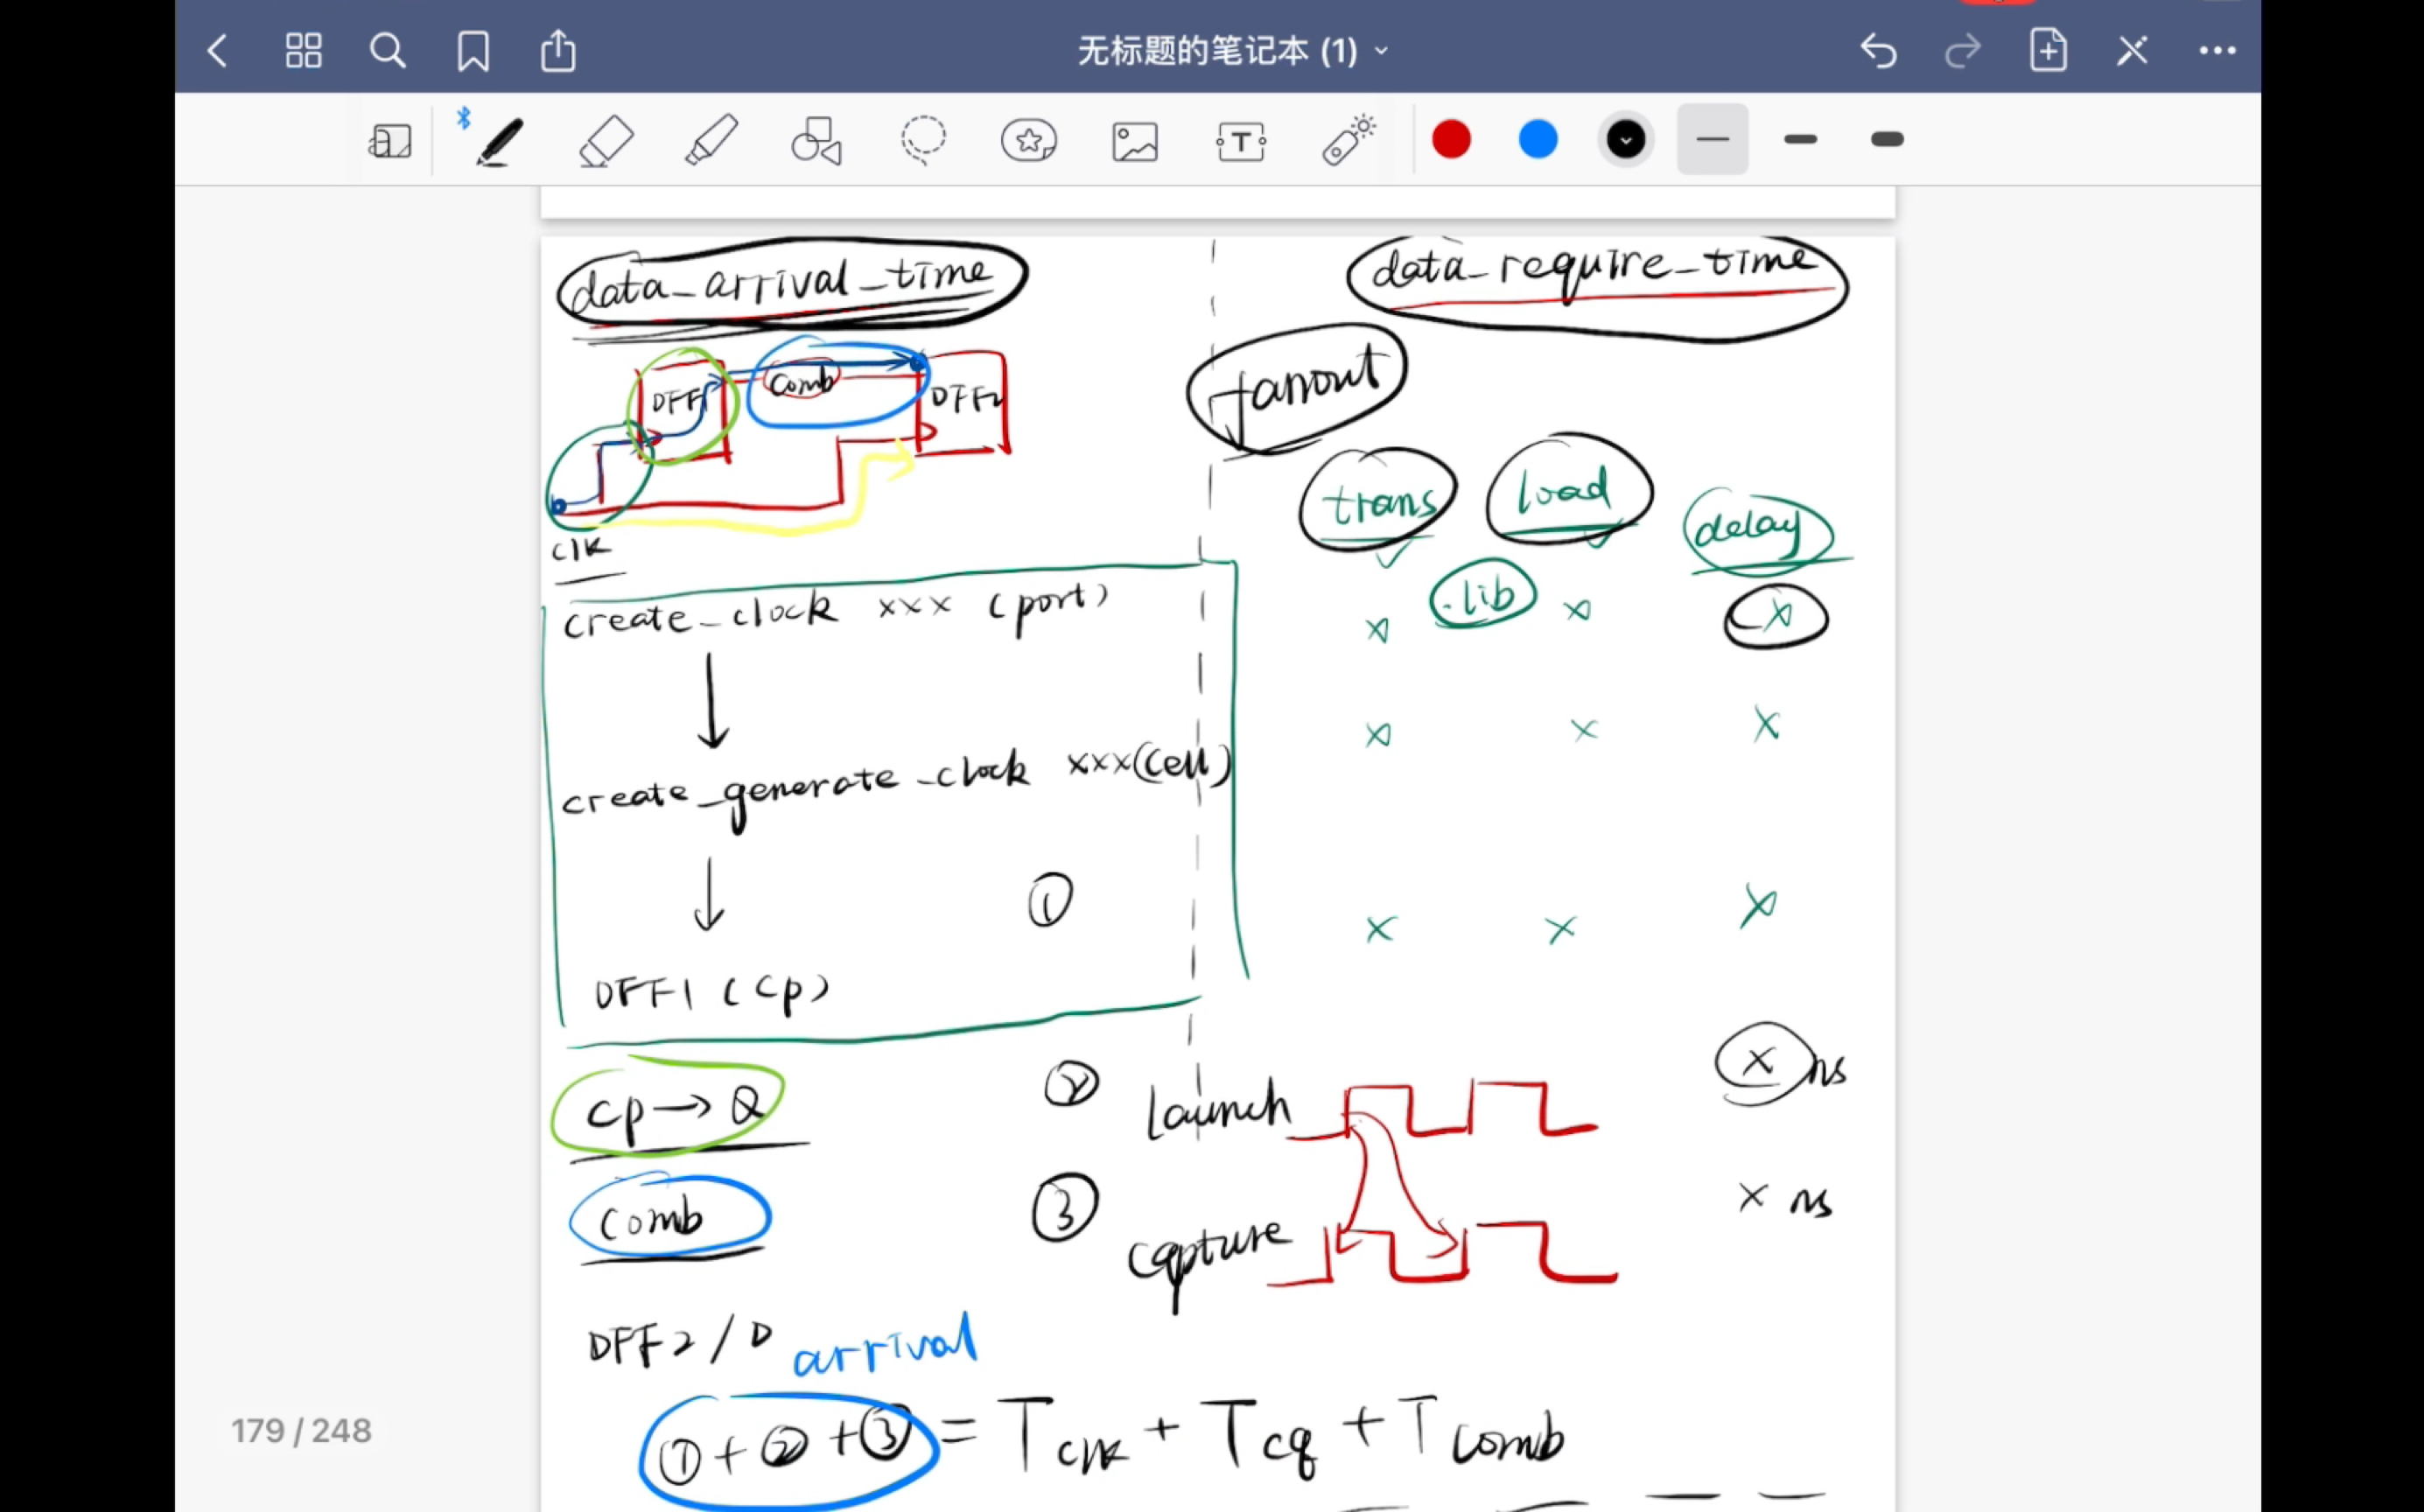
Task: Activate the Laser pointer tool
Action: [1347, 141]
